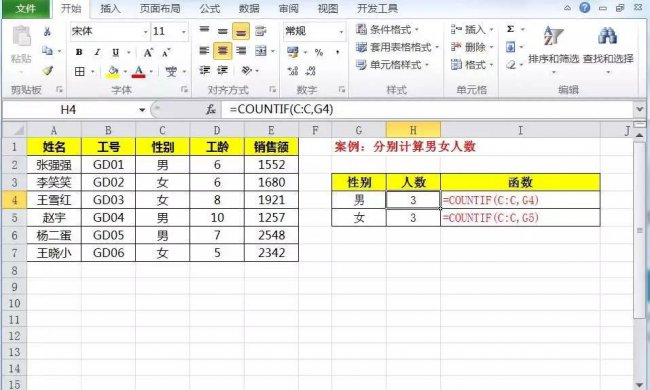Toggle center horizontal alignment

[223, 51]
